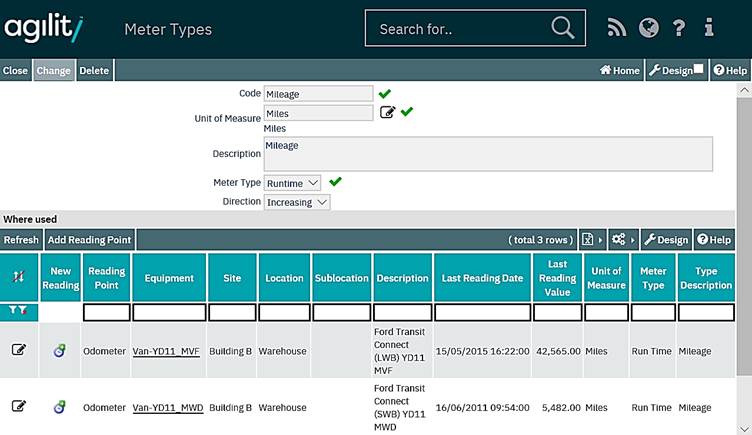Toggle the Design checkbox in top toolbar

tap(699, 70)
